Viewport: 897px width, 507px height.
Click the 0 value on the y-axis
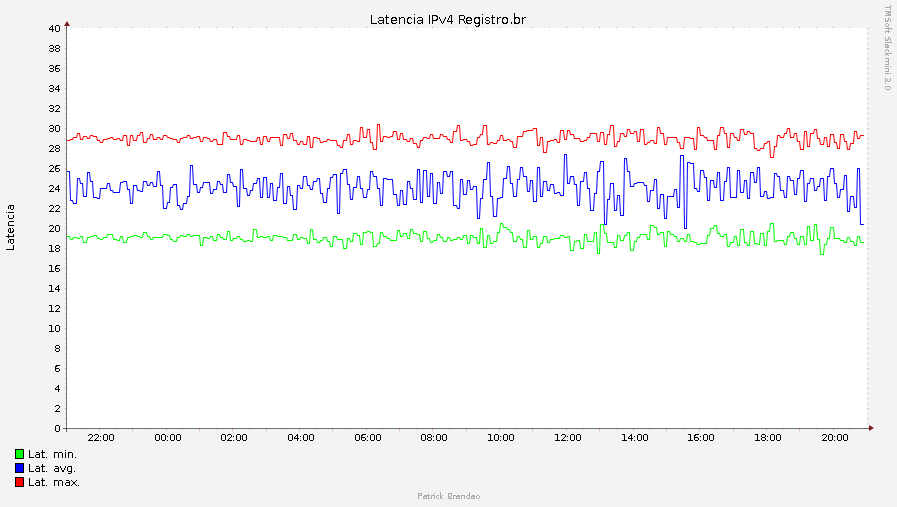click(x=58, y=428)
